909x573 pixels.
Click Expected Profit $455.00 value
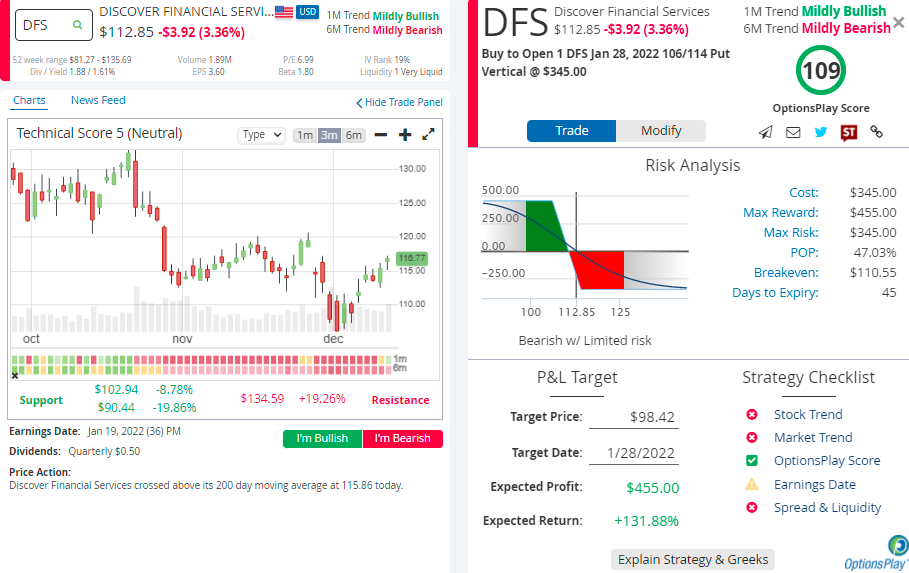(652, 488)
